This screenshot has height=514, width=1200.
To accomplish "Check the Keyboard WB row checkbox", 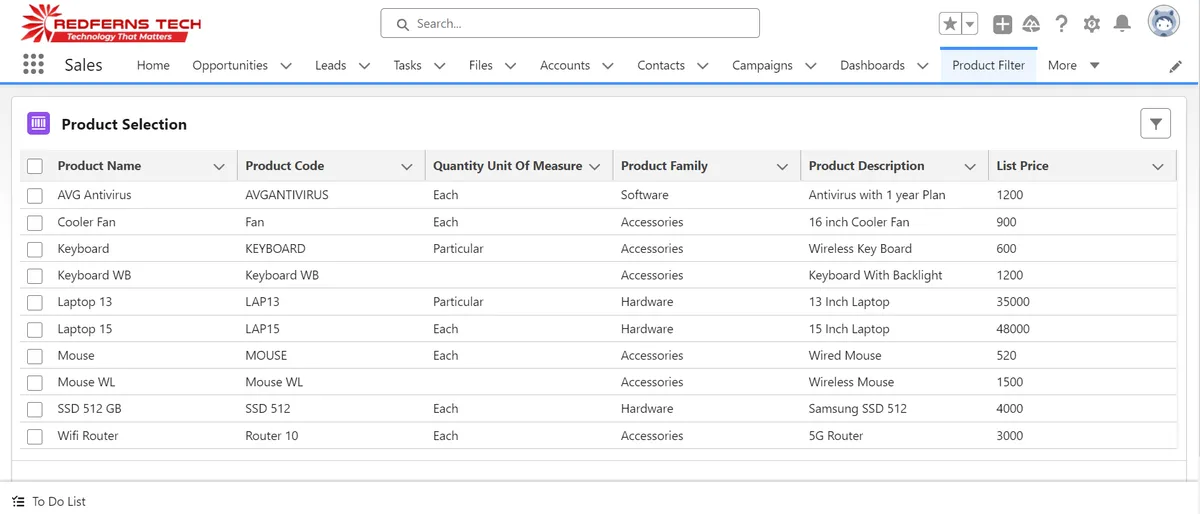I will pyautogui.click(x=35, y=275).
